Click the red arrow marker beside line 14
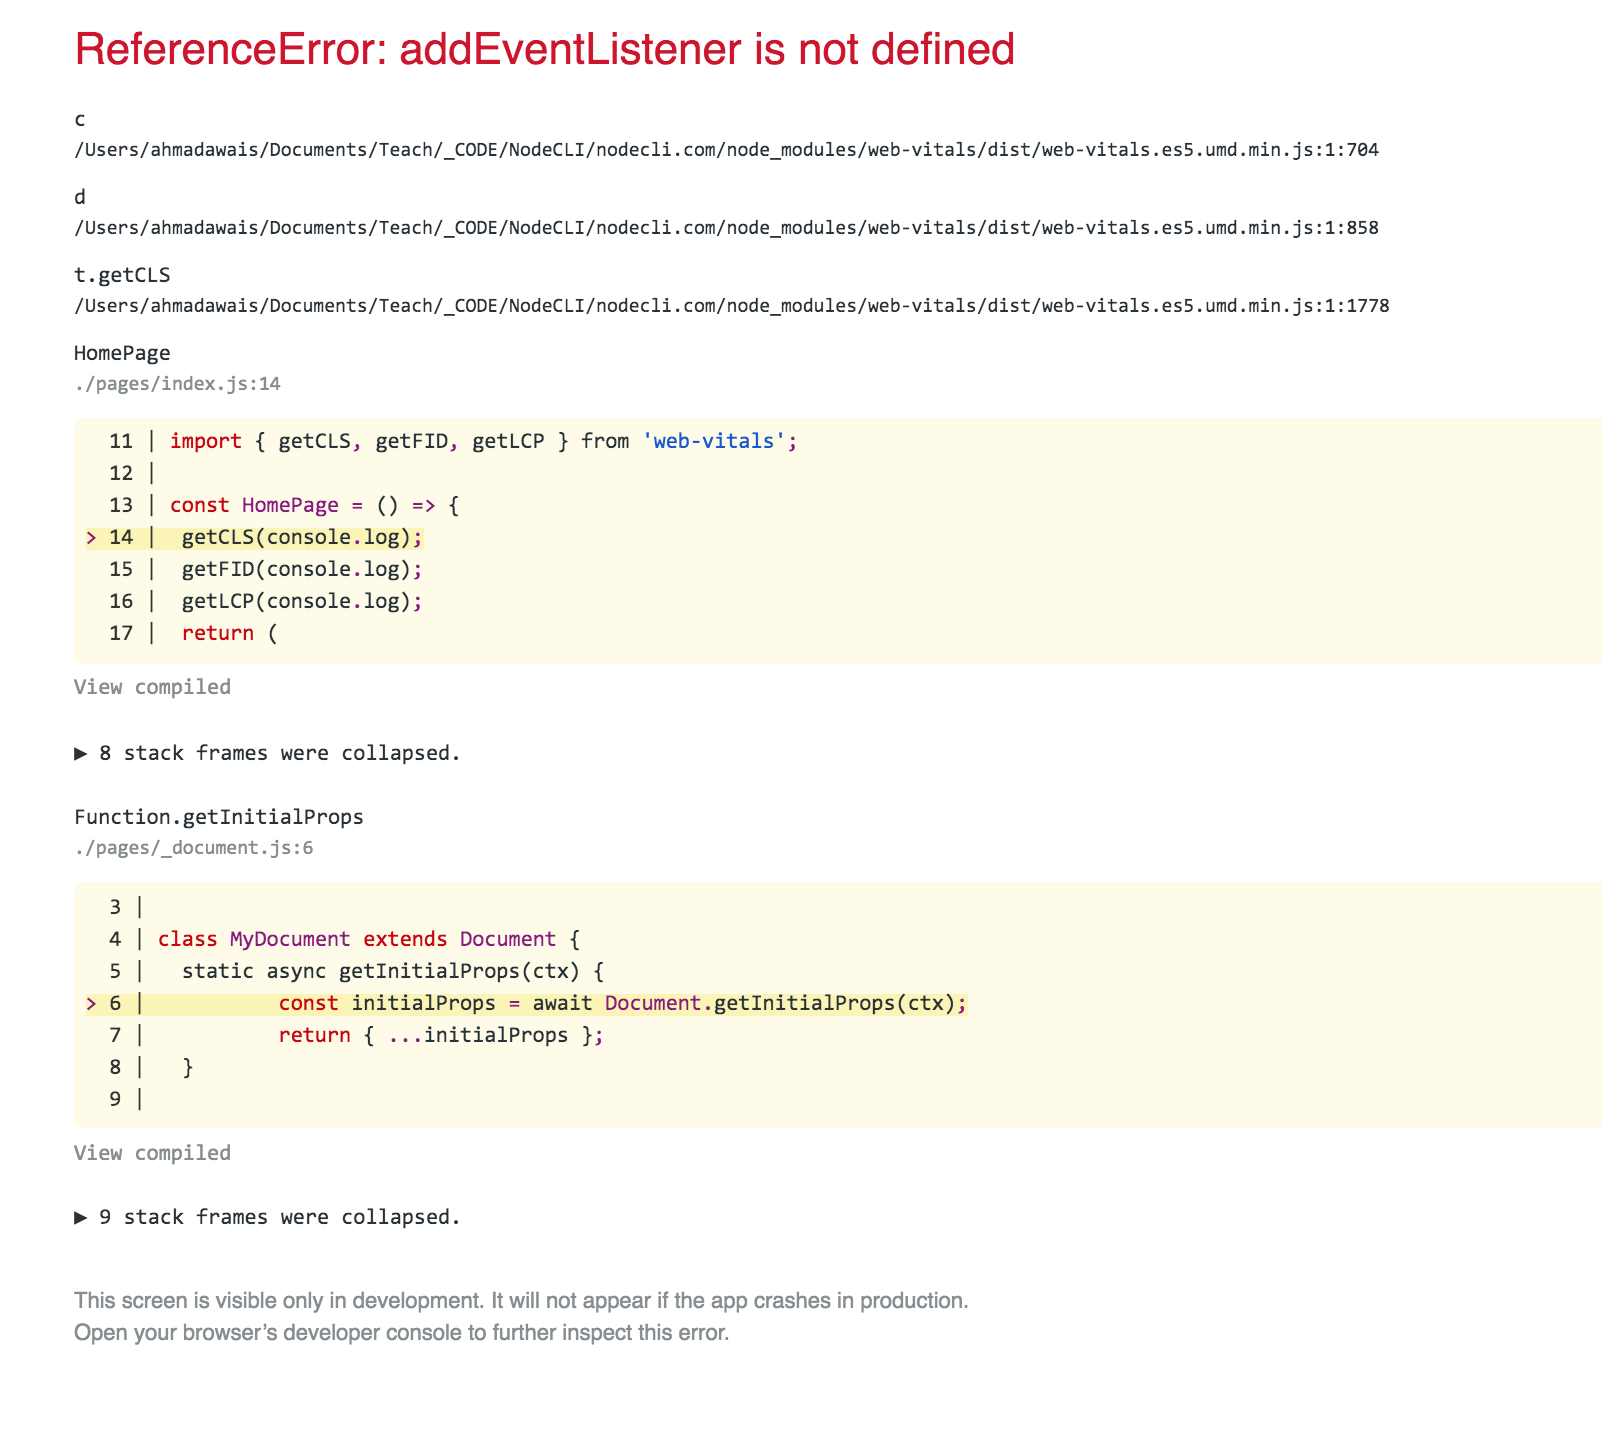 [91, 537]
